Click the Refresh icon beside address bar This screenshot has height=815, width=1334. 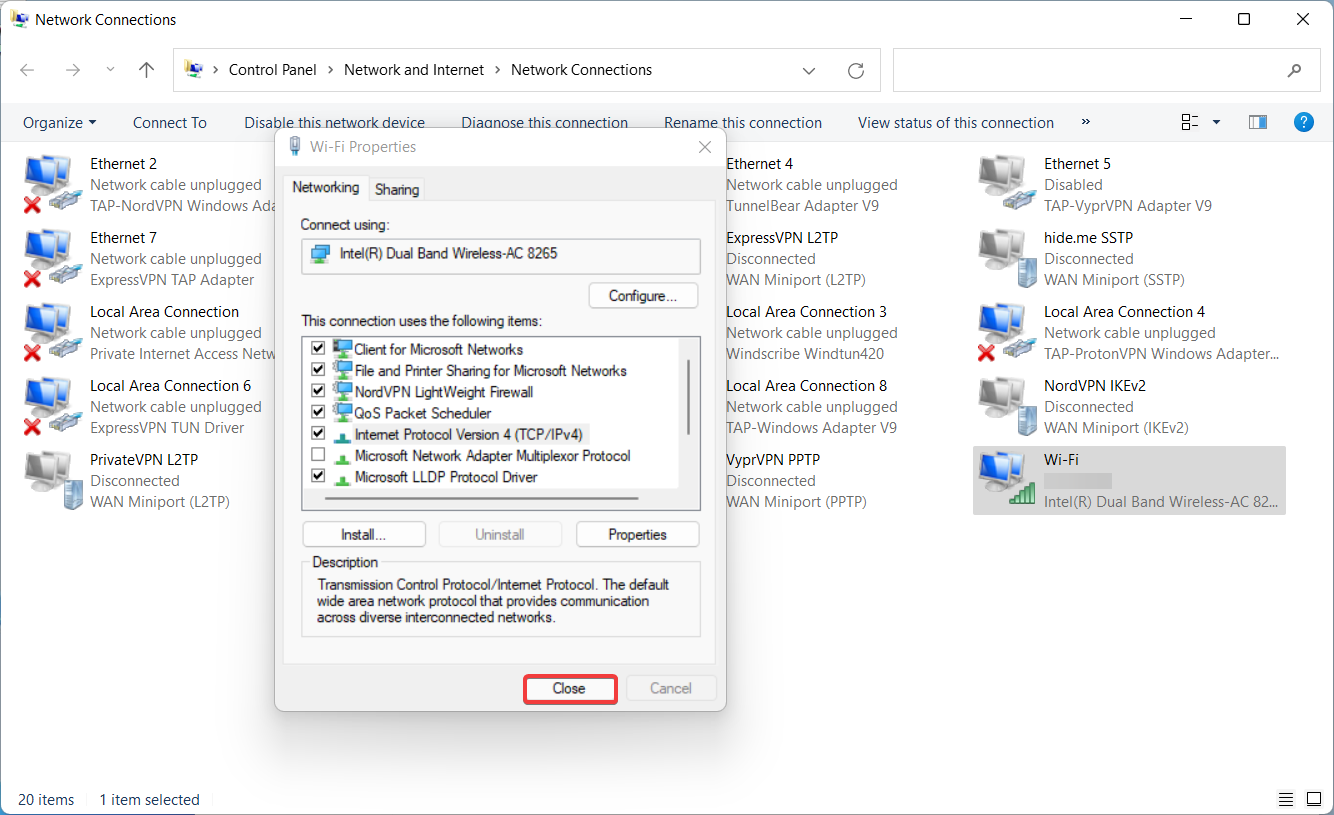pyautogui.click(x=855, y=70)
